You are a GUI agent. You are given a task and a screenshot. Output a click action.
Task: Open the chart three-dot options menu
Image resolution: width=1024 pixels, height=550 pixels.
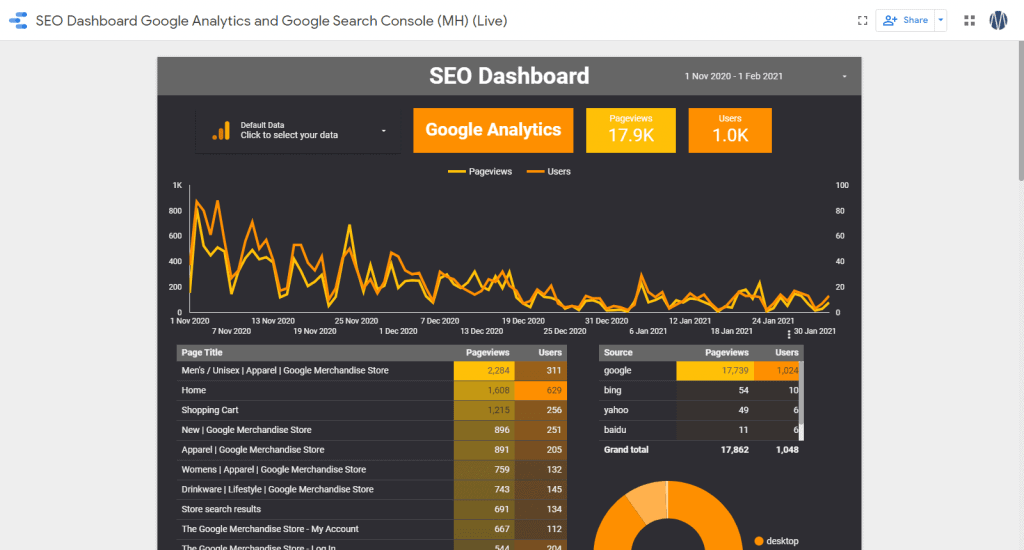(x=789, y=334)
